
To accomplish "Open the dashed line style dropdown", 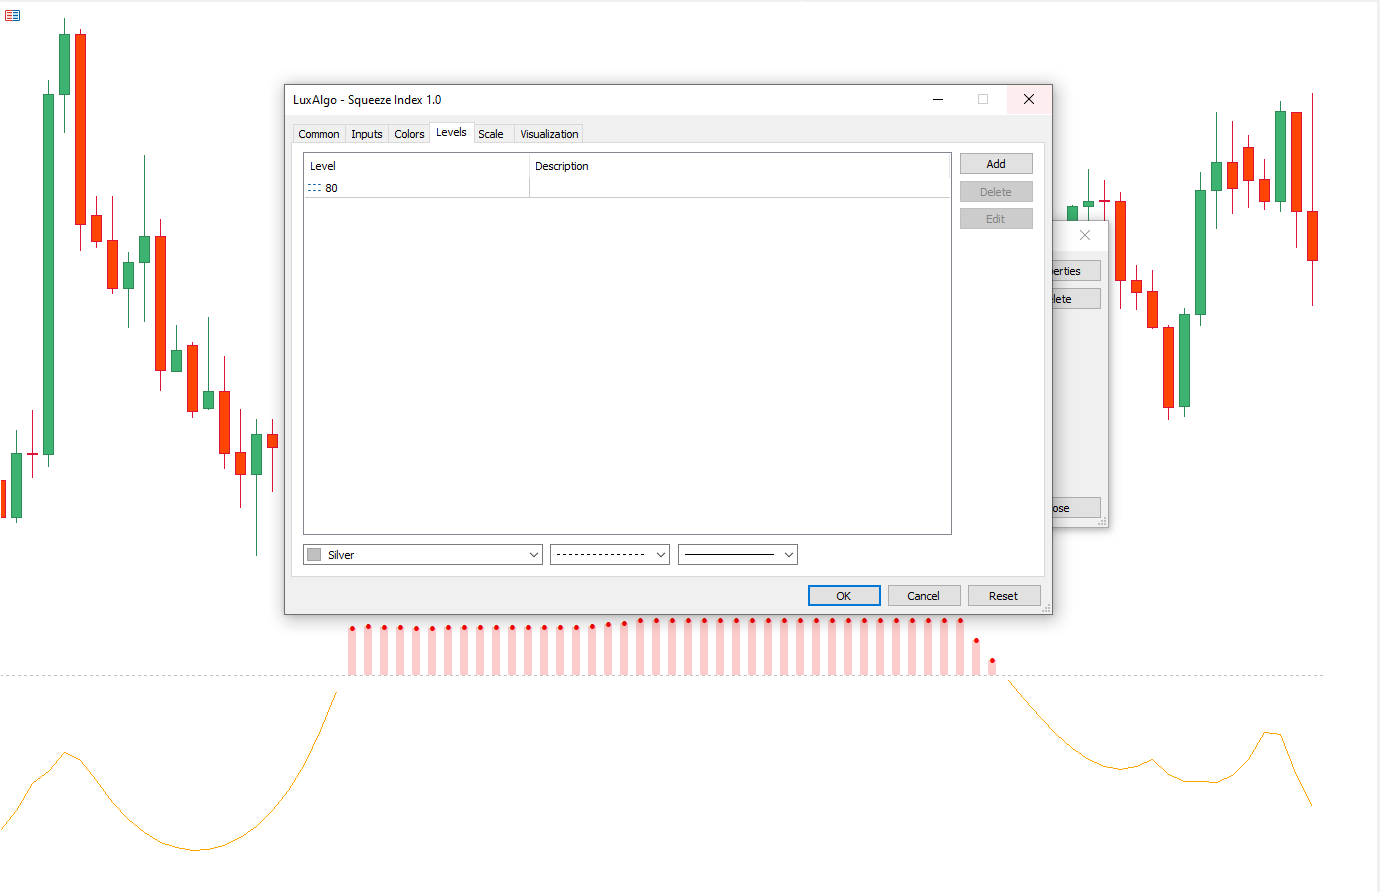I will coord(610,555).
